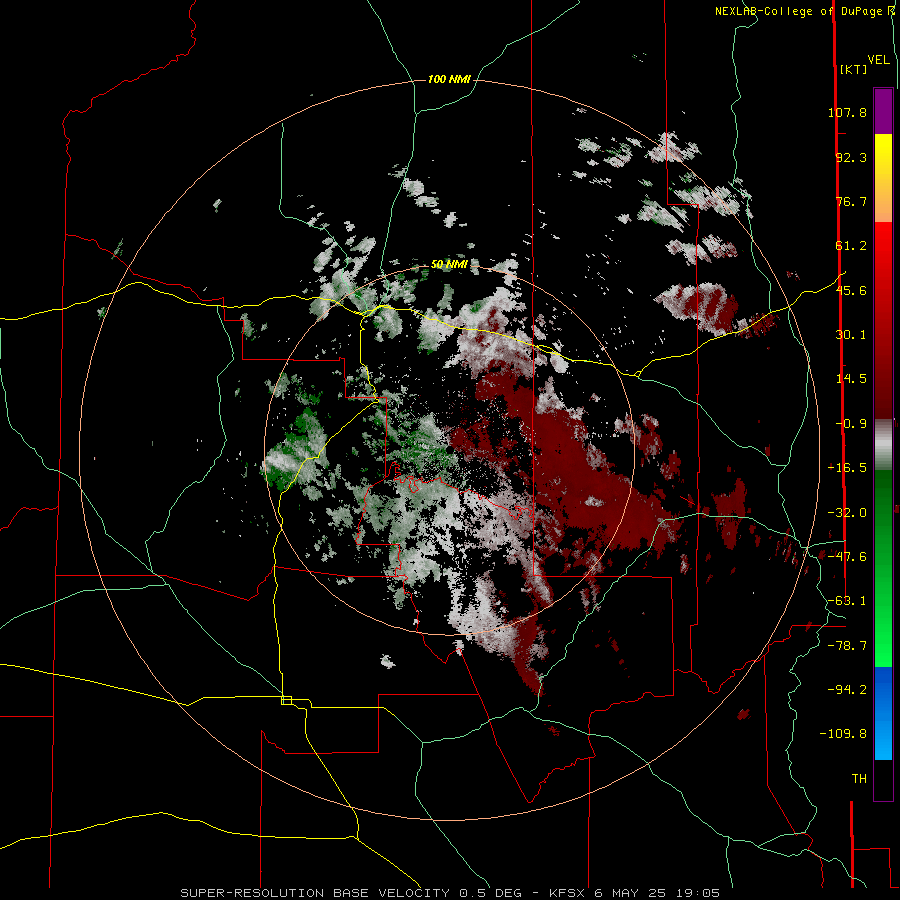The width and height of the screenshot is (900, 900).
Task: Click the 100 NMI range ring label
Action: [449, 79]
